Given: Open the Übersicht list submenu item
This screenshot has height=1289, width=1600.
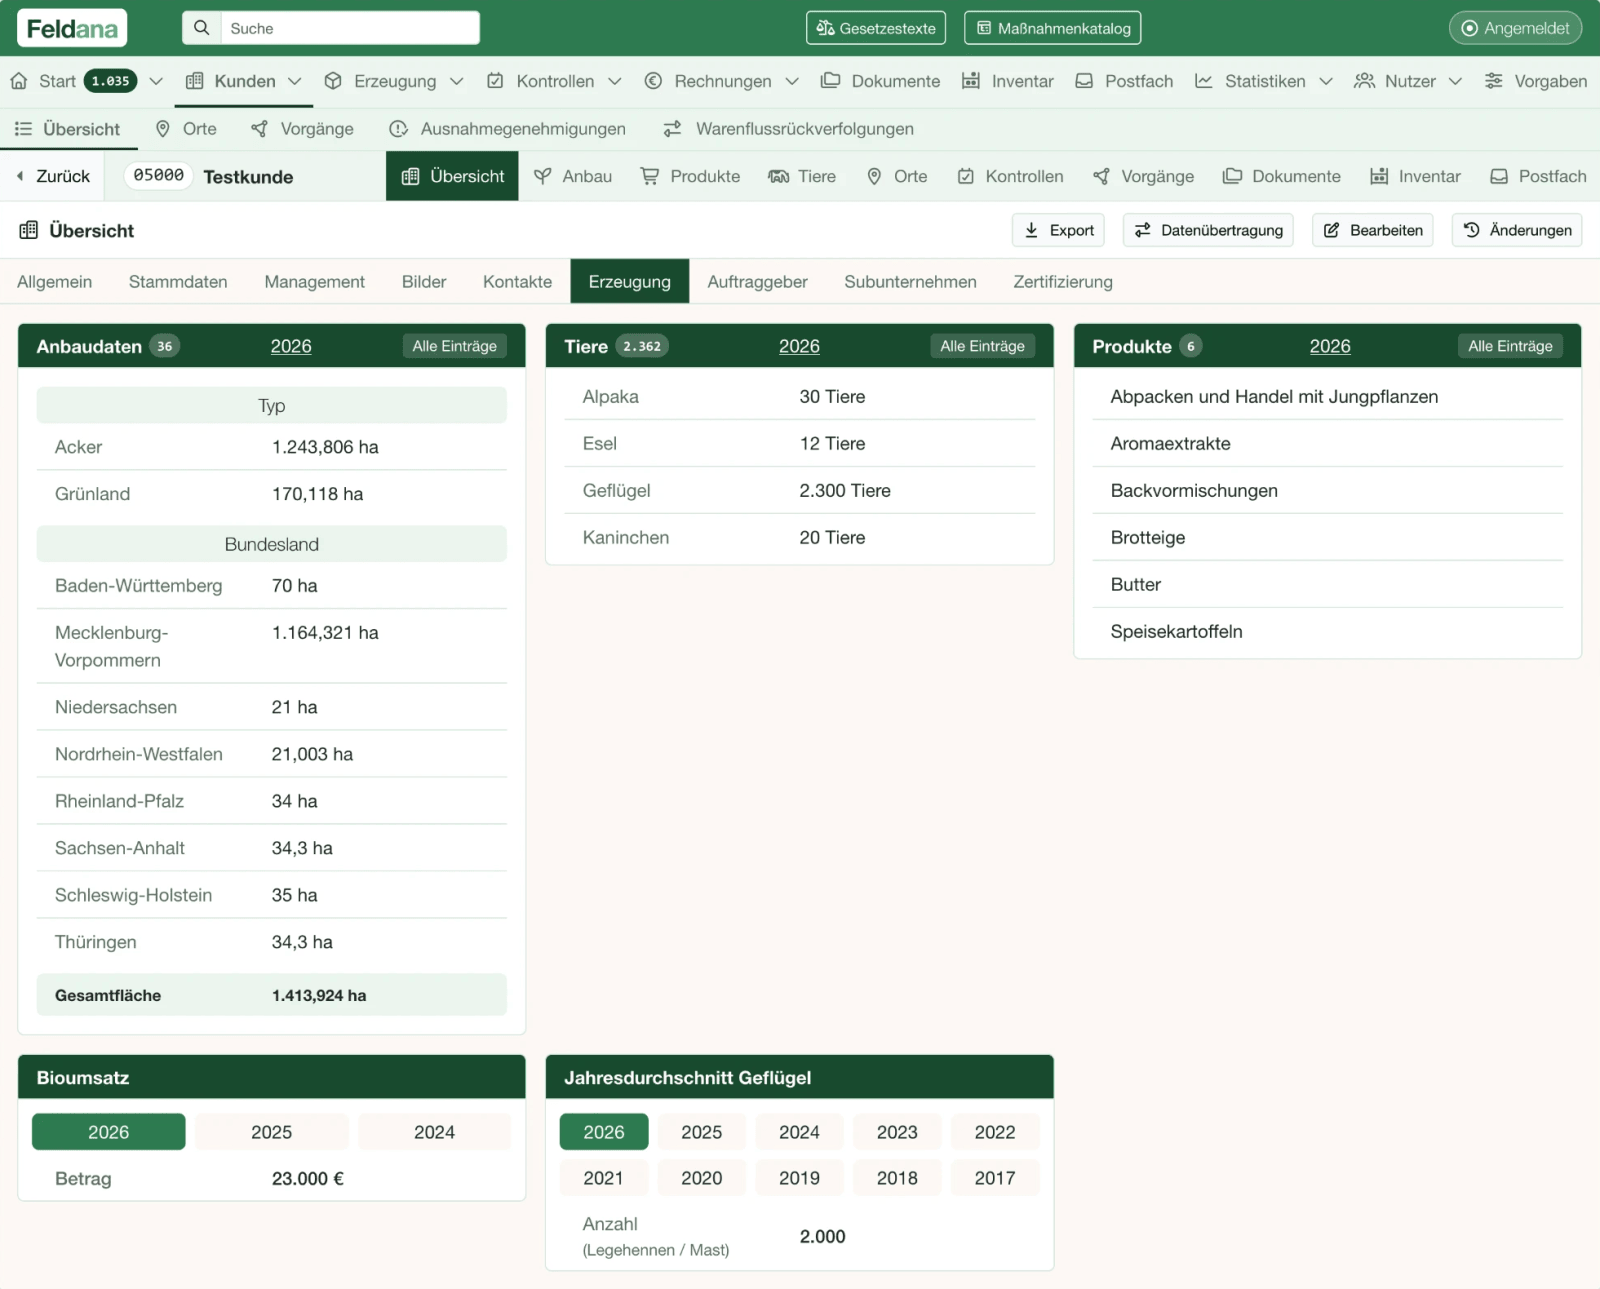Looking at the screenshot, I should pyautogui.click(x=67, y=129).
